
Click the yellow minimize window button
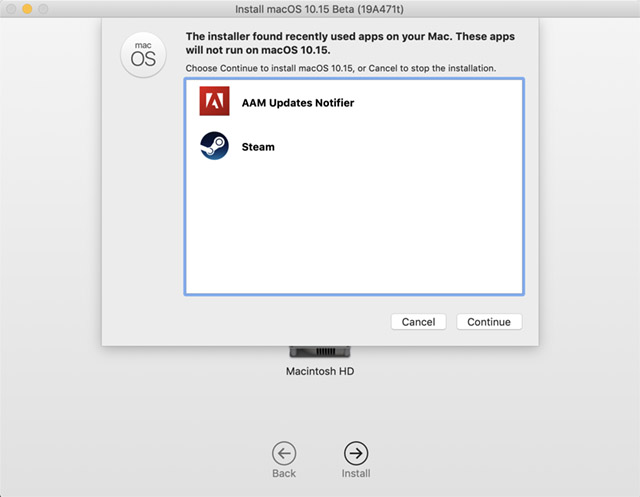(27, 9)
